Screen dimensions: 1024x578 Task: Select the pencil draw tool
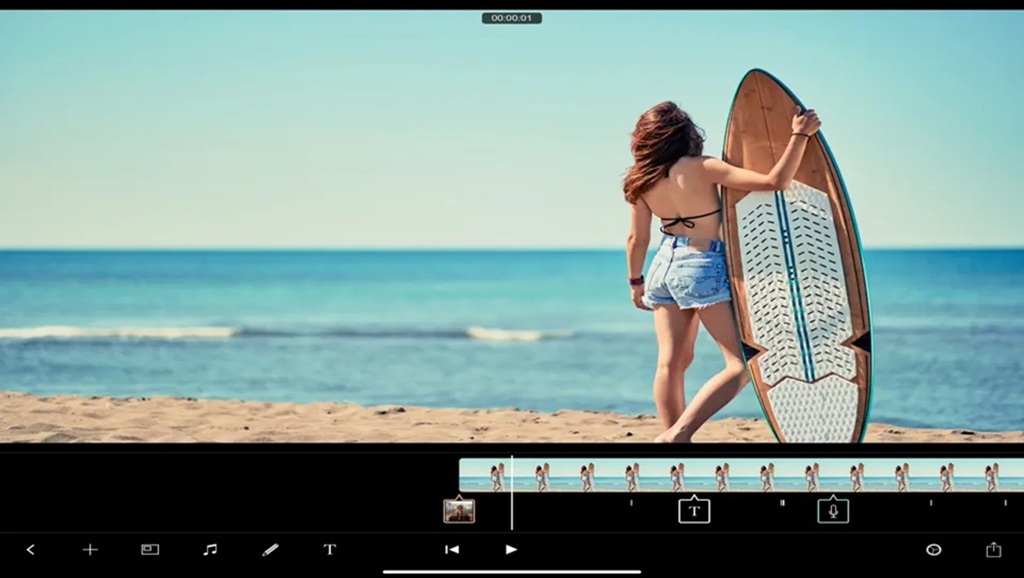click(270, 549)
